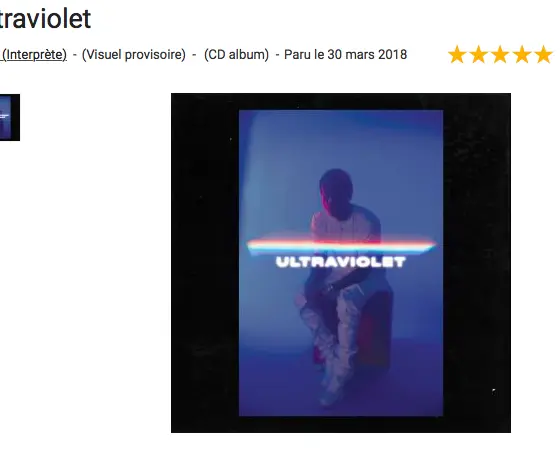Click the black border of the artwork
Viewport: 560px width, 466px height.
point(205,263)
